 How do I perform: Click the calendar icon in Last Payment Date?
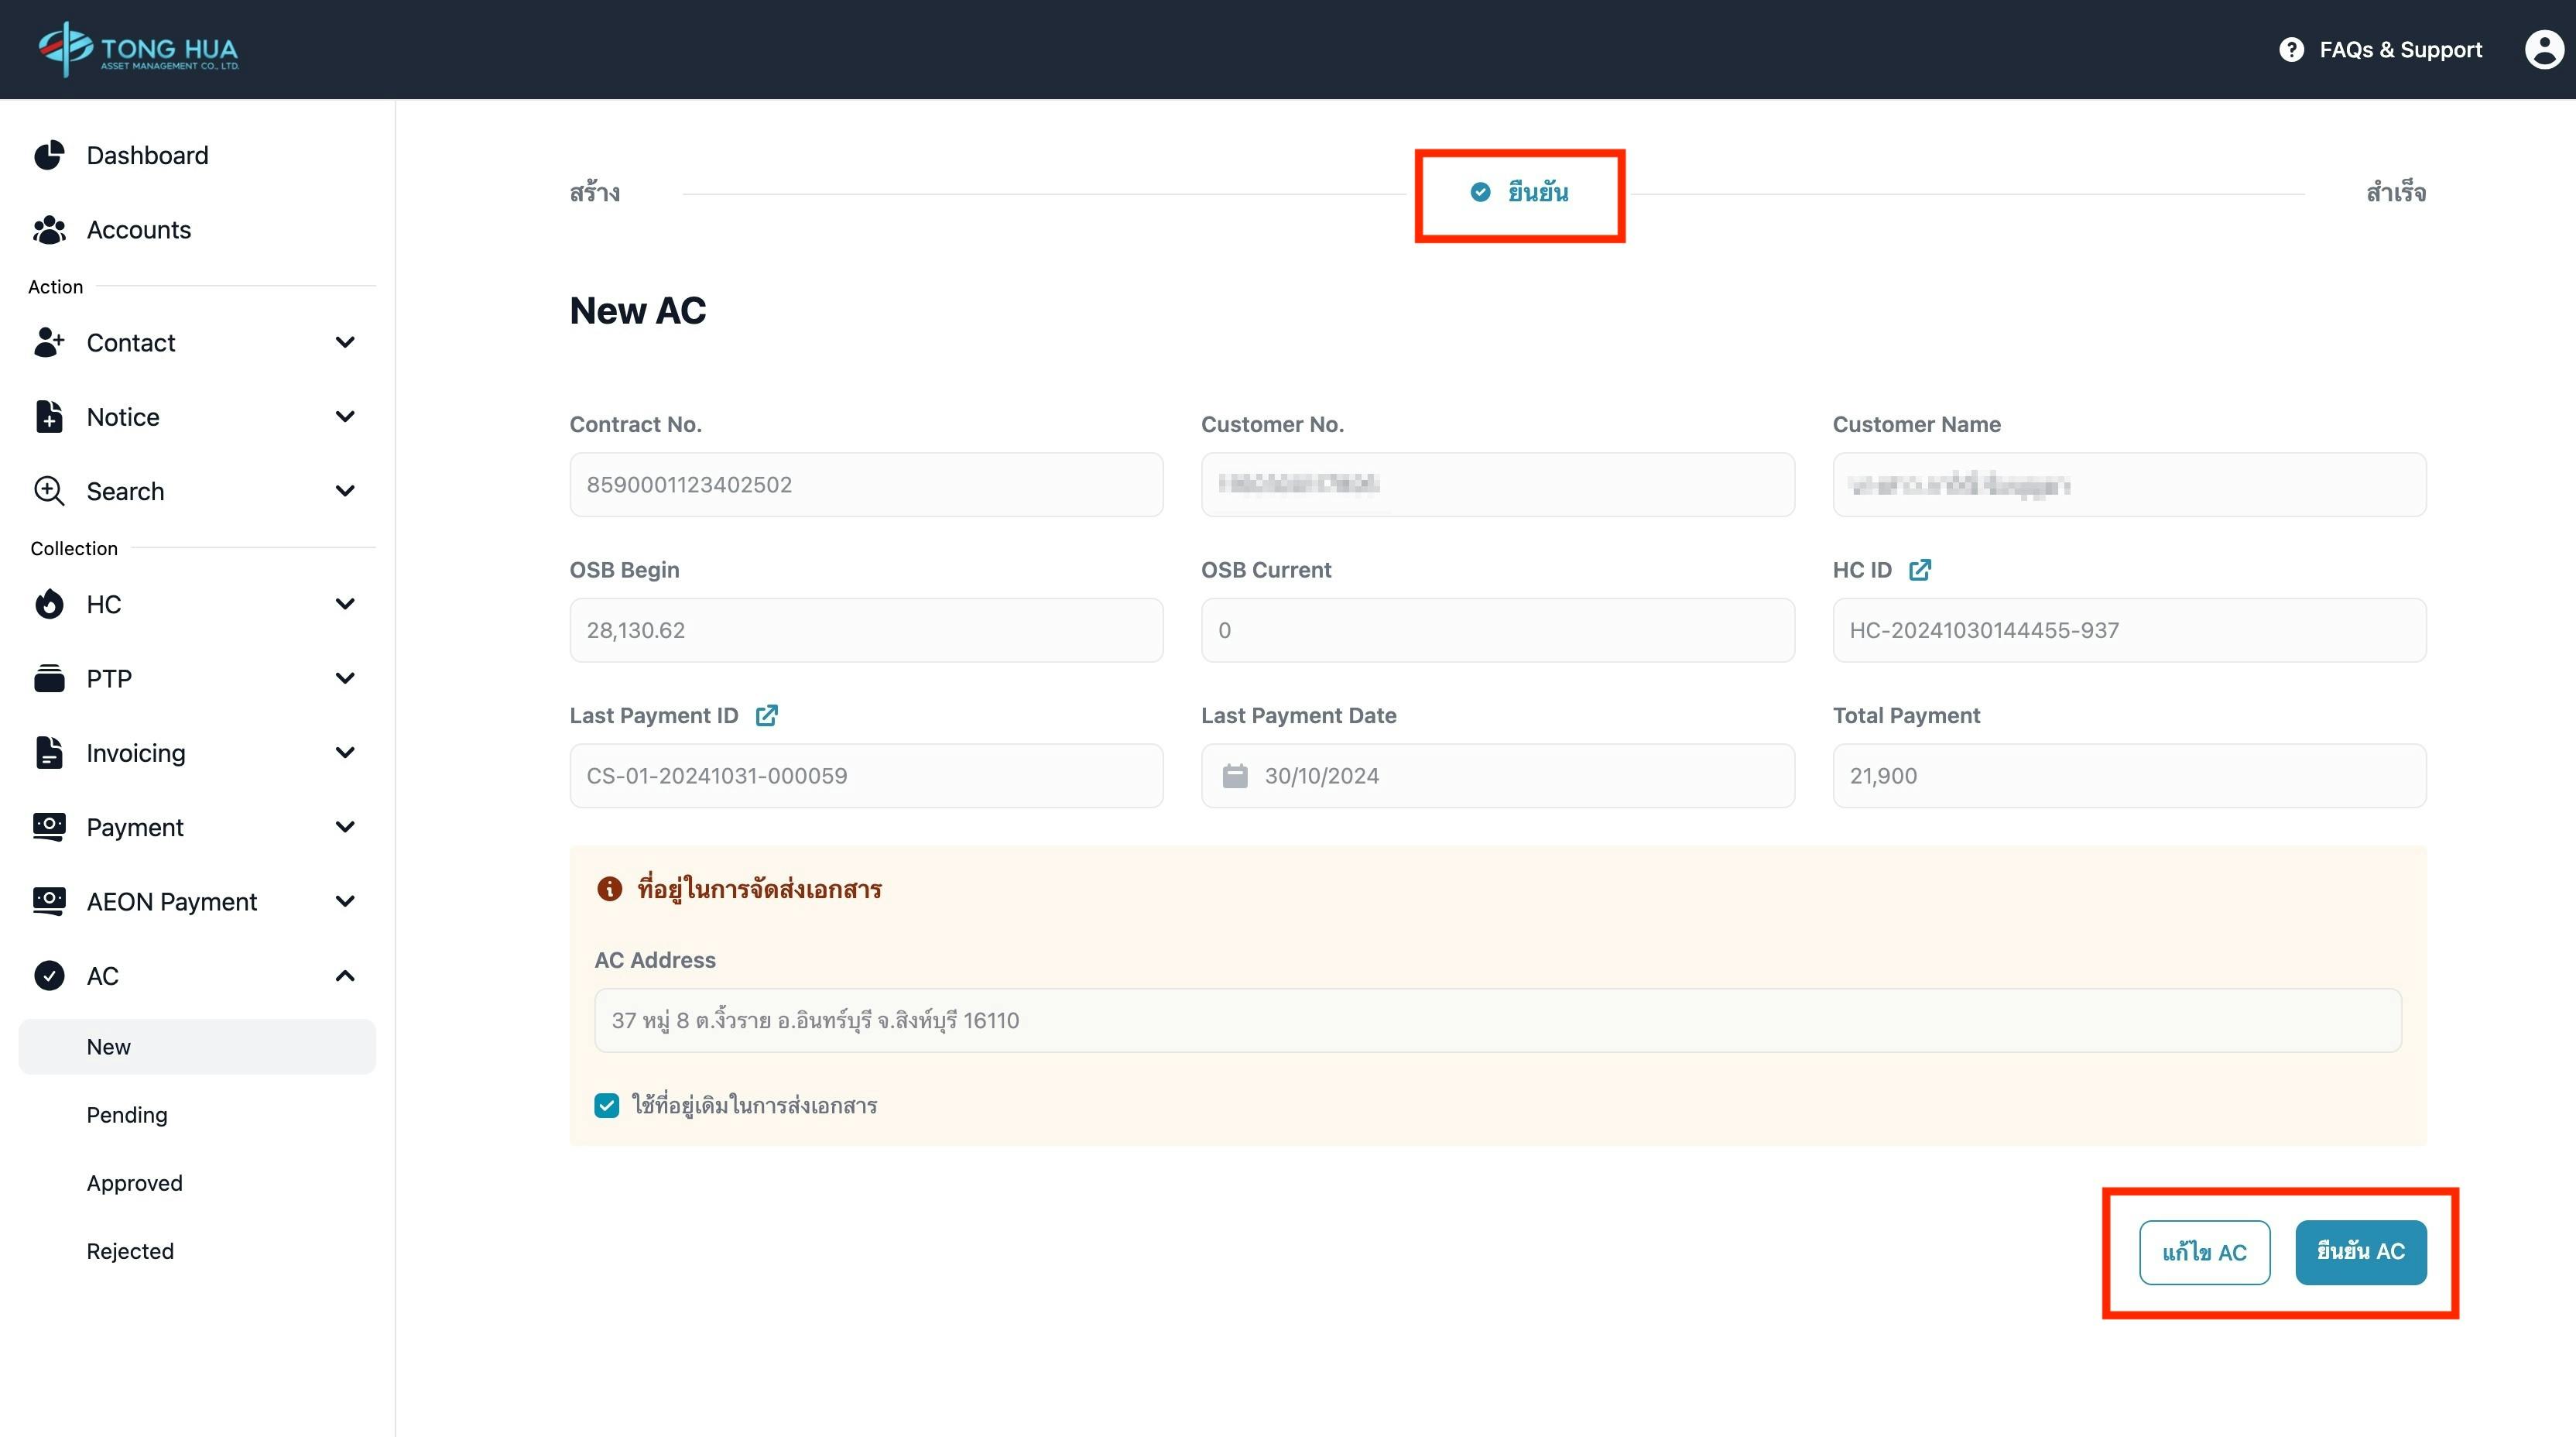coord(1235,776)
